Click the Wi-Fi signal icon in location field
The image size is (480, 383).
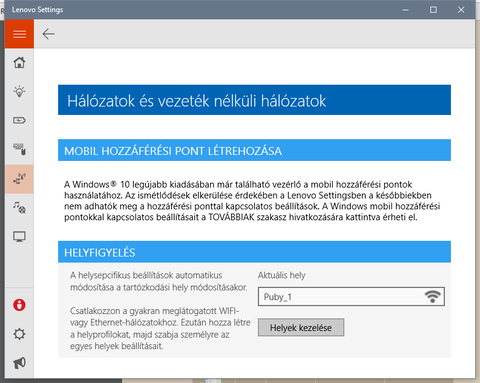[433, 296]
